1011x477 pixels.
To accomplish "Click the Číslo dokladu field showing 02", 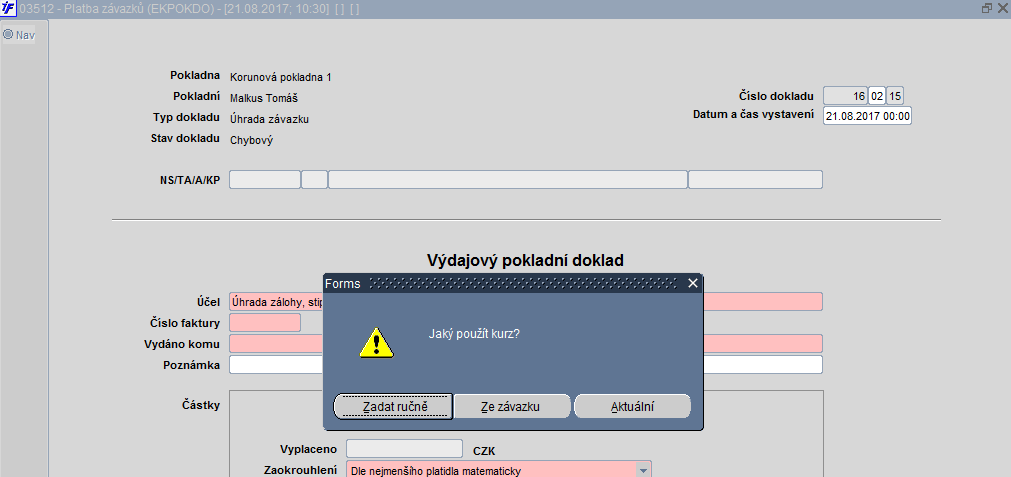I will point(877,96).
